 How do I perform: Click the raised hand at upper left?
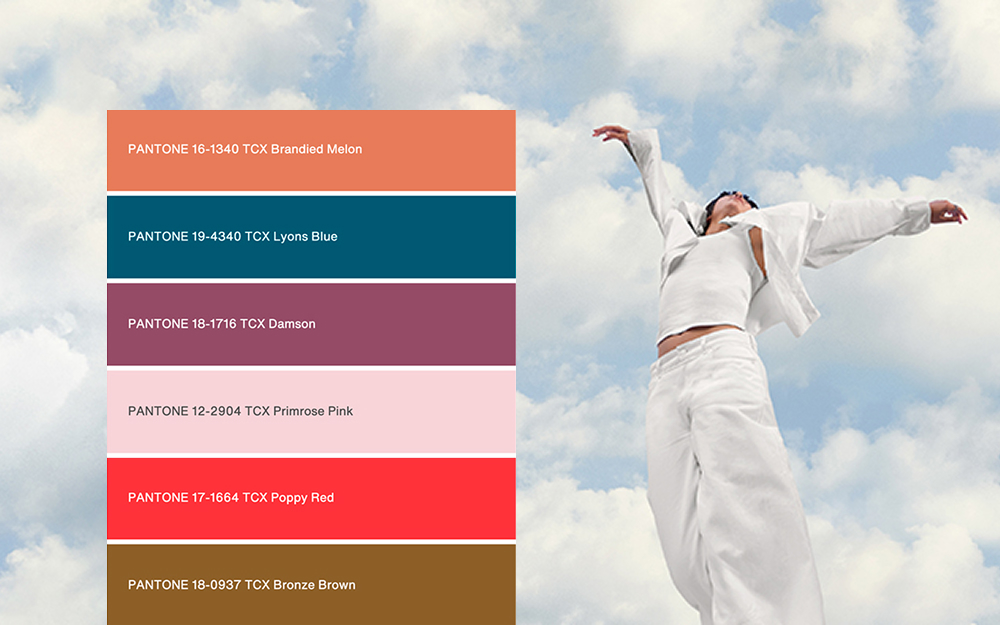(x=608, y=132)
